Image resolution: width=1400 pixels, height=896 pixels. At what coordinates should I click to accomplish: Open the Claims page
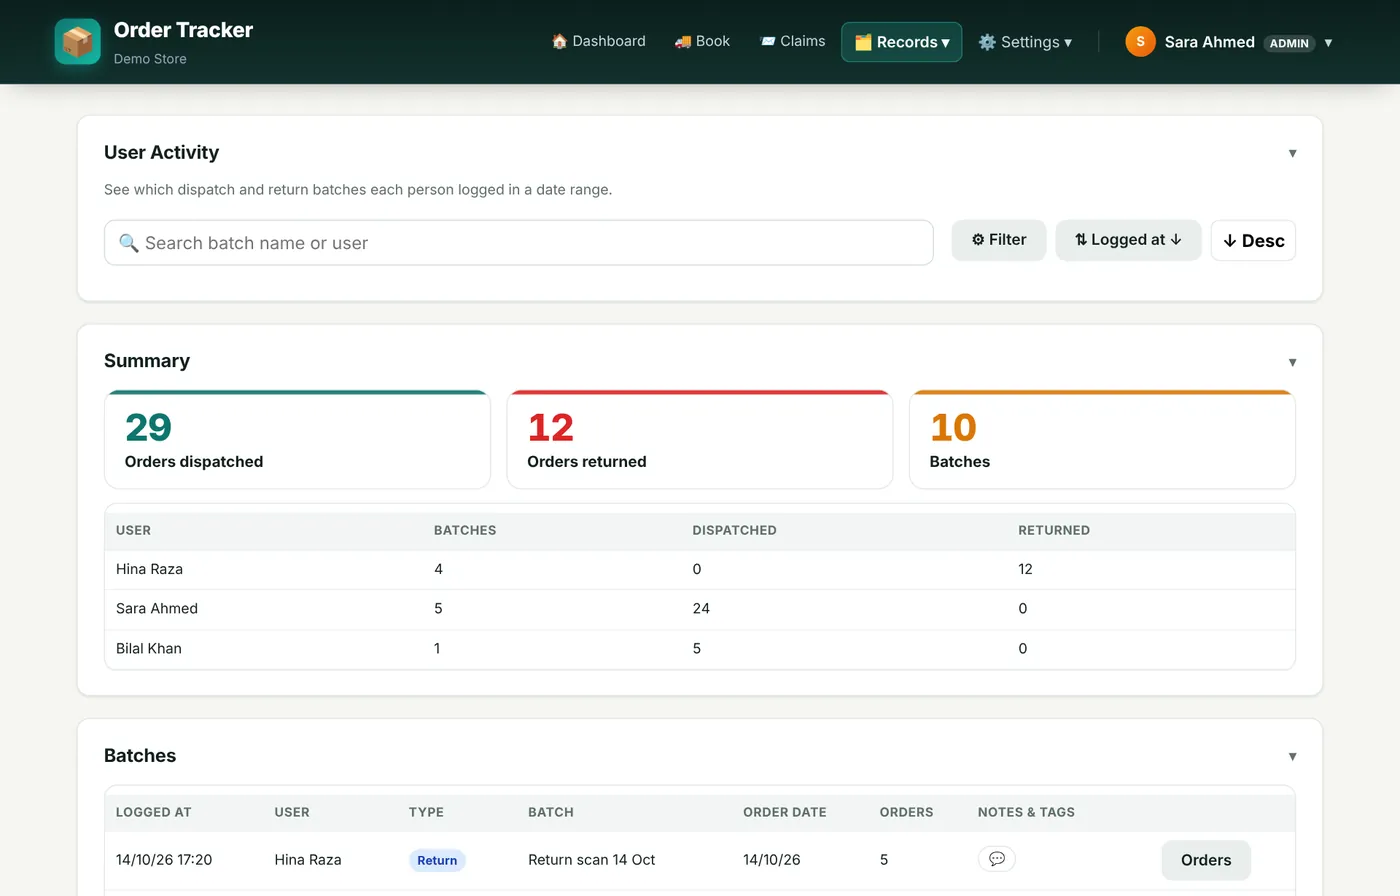click(x=792, y=41)
